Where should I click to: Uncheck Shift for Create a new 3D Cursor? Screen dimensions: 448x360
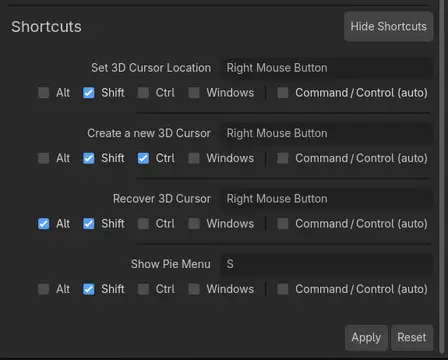tap(89, 158)
